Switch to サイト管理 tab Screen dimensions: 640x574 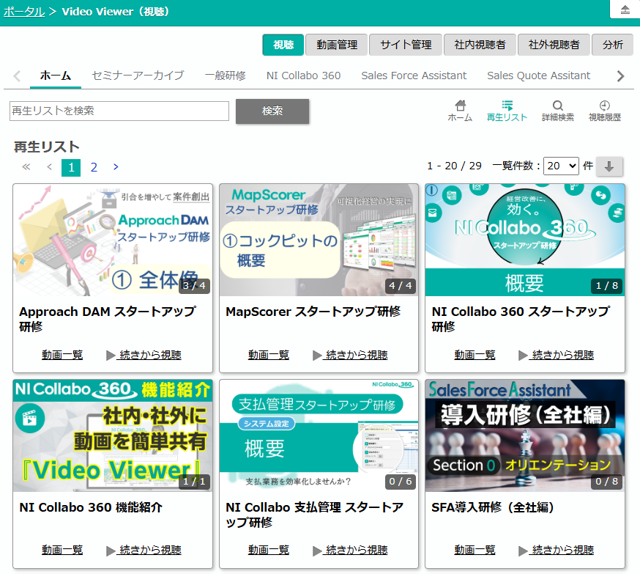406,44
